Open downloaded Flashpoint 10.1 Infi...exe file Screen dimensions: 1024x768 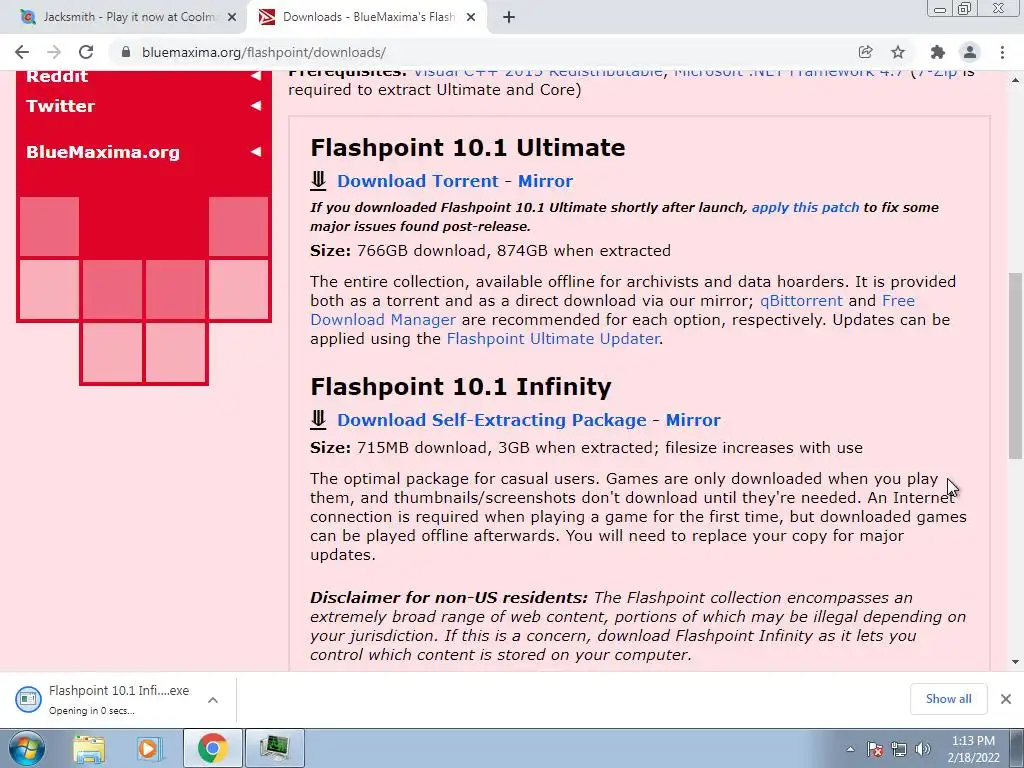click(118, 699)
